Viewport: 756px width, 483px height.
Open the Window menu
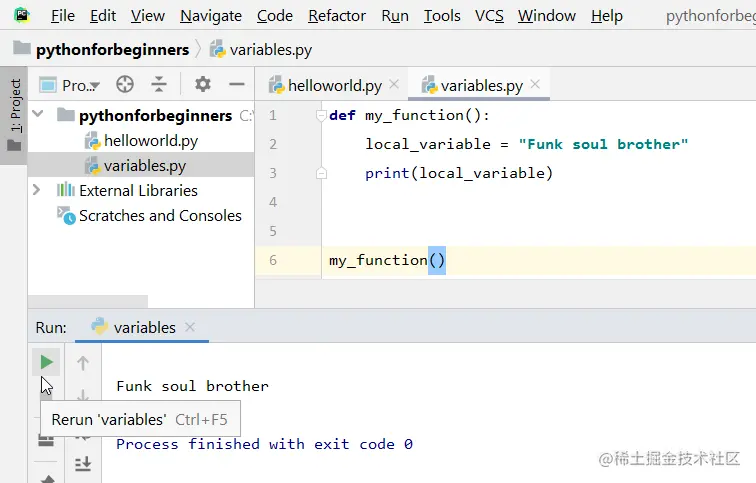coord(547,16)
